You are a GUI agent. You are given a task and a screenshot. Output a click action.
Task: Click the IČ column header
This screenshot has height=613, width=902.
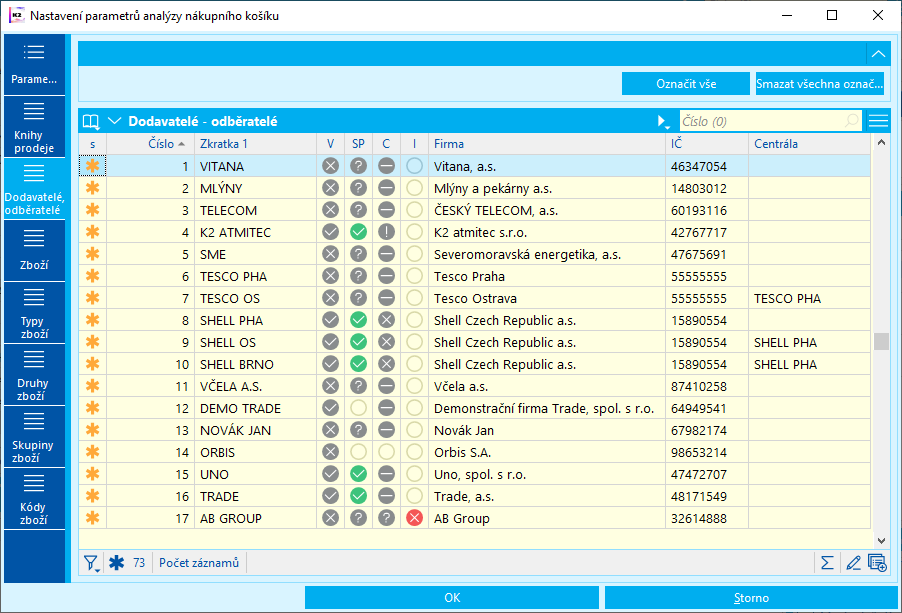point(706,144)
